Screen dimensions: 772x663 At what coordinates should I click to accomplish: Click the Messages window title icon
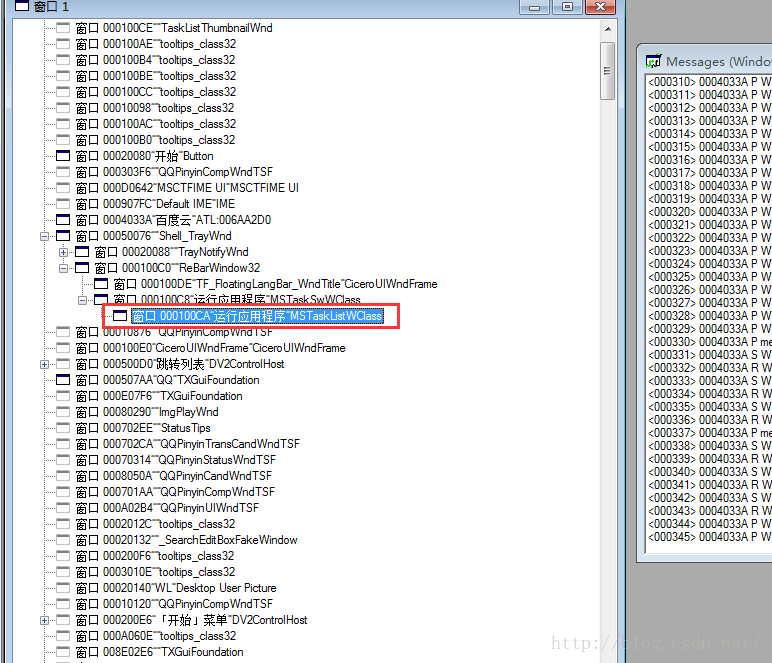point(653,61)
